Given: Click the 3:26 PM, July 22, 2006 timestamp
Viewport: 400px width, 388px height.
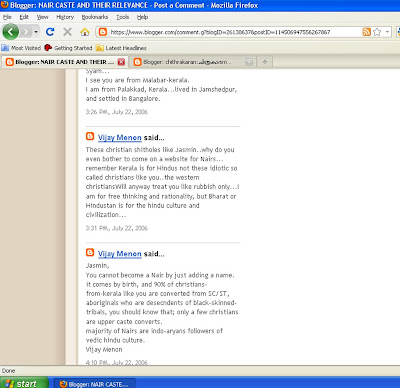Looking at the screenshot, I should (117, 112).
